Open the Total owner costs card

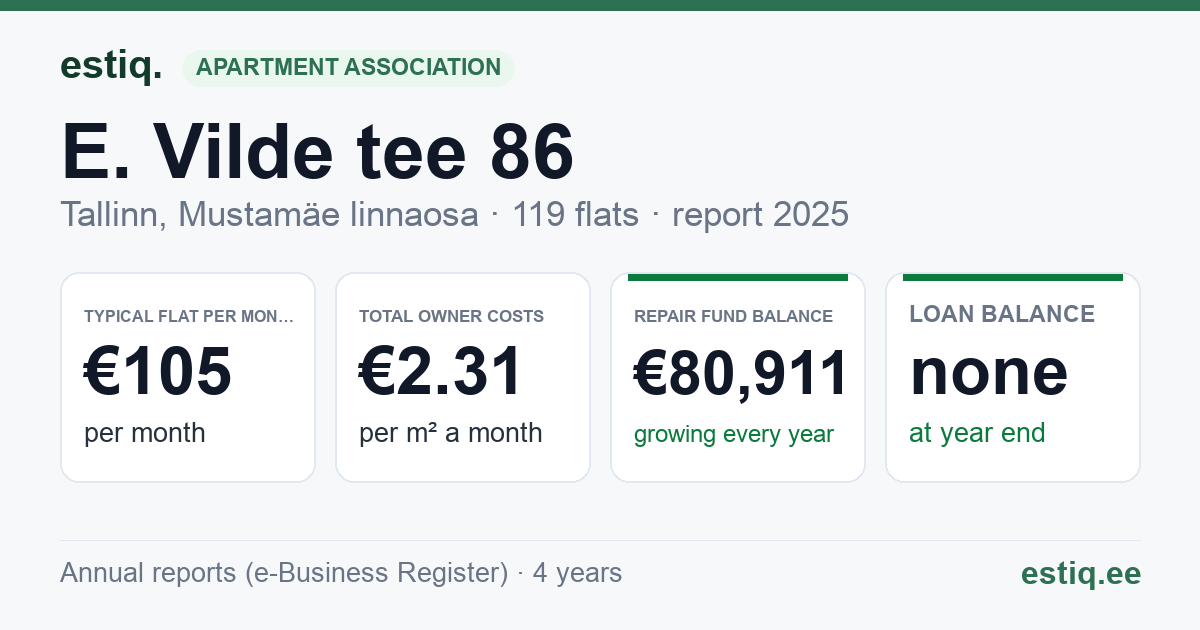tap(463, 377)
